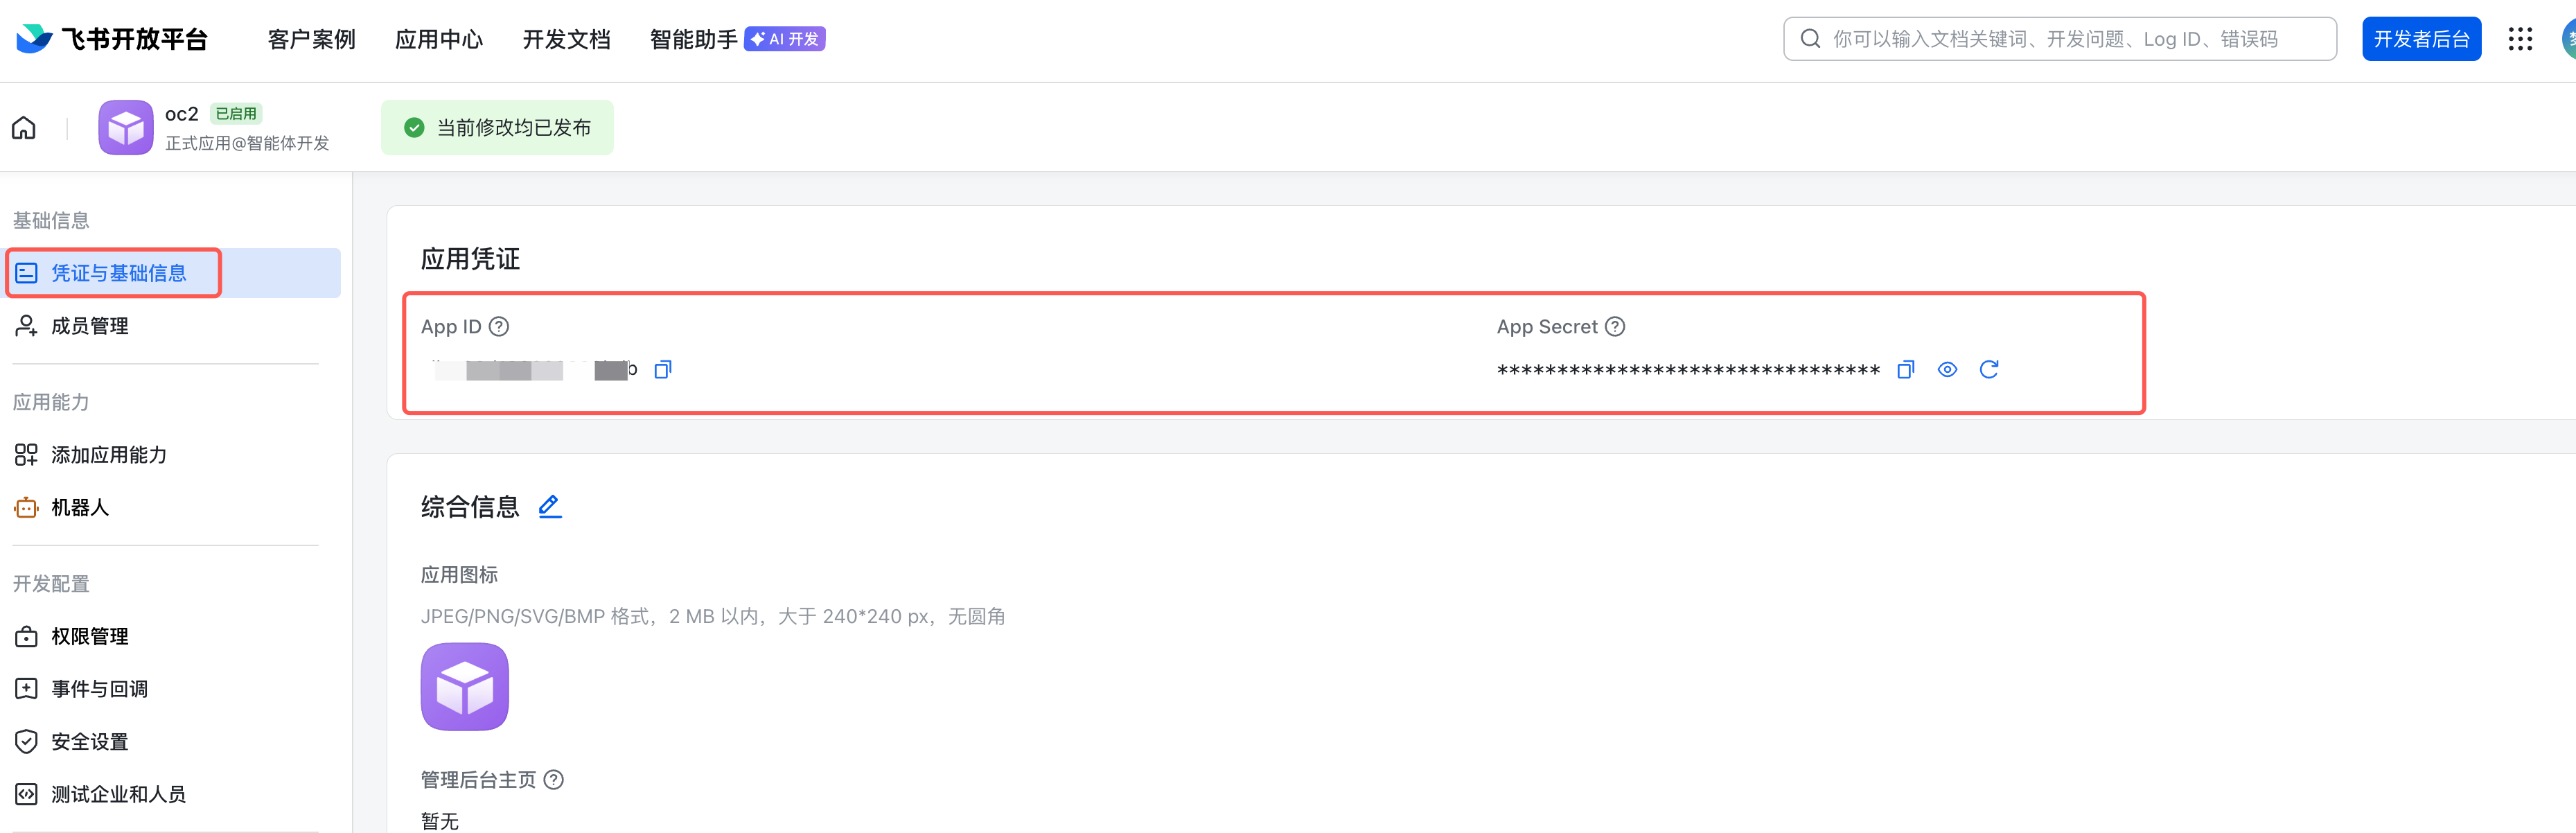Open help tooltip next to App Secret
The image size is (2576, 833).
(1615, 327)
